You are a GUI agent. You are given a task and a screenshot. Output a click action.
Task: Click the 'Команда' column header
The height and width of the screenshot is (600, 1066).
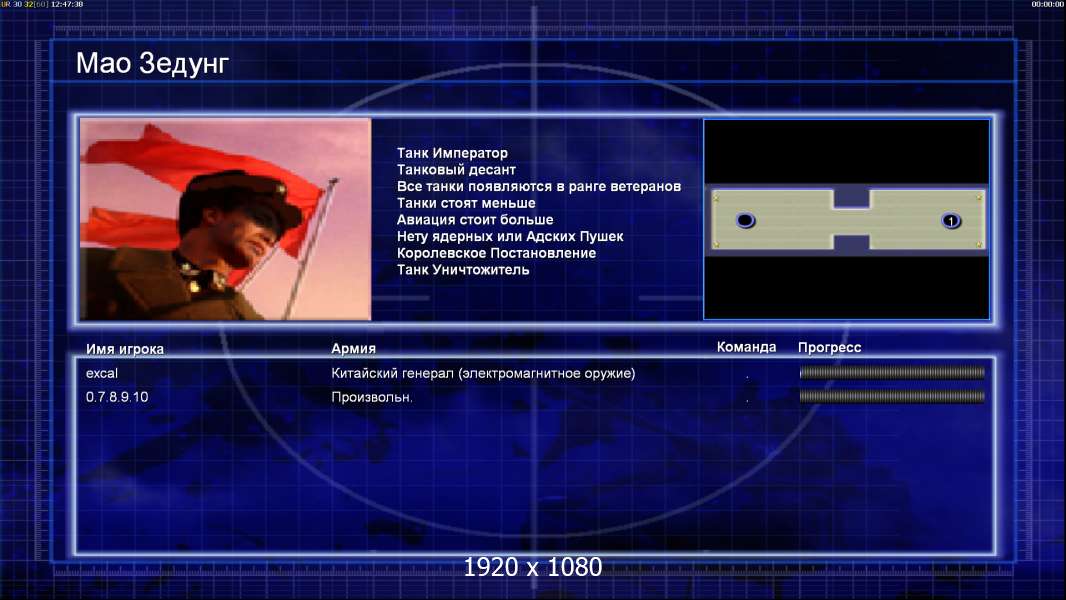click(x=746, y=347)
